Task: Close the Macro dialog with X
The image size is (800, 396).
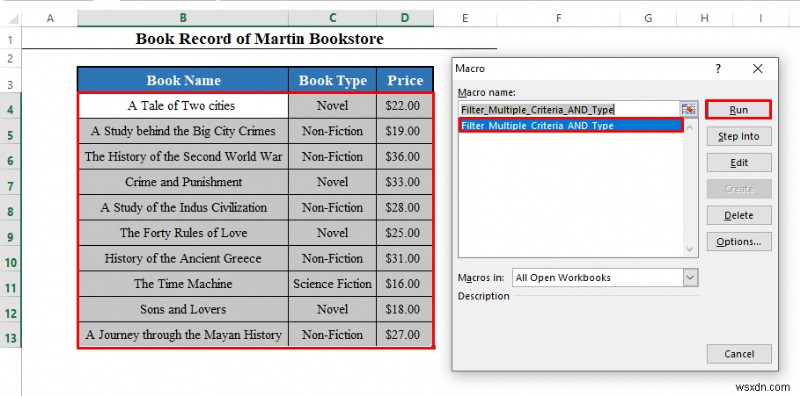Action: [758, 68]
